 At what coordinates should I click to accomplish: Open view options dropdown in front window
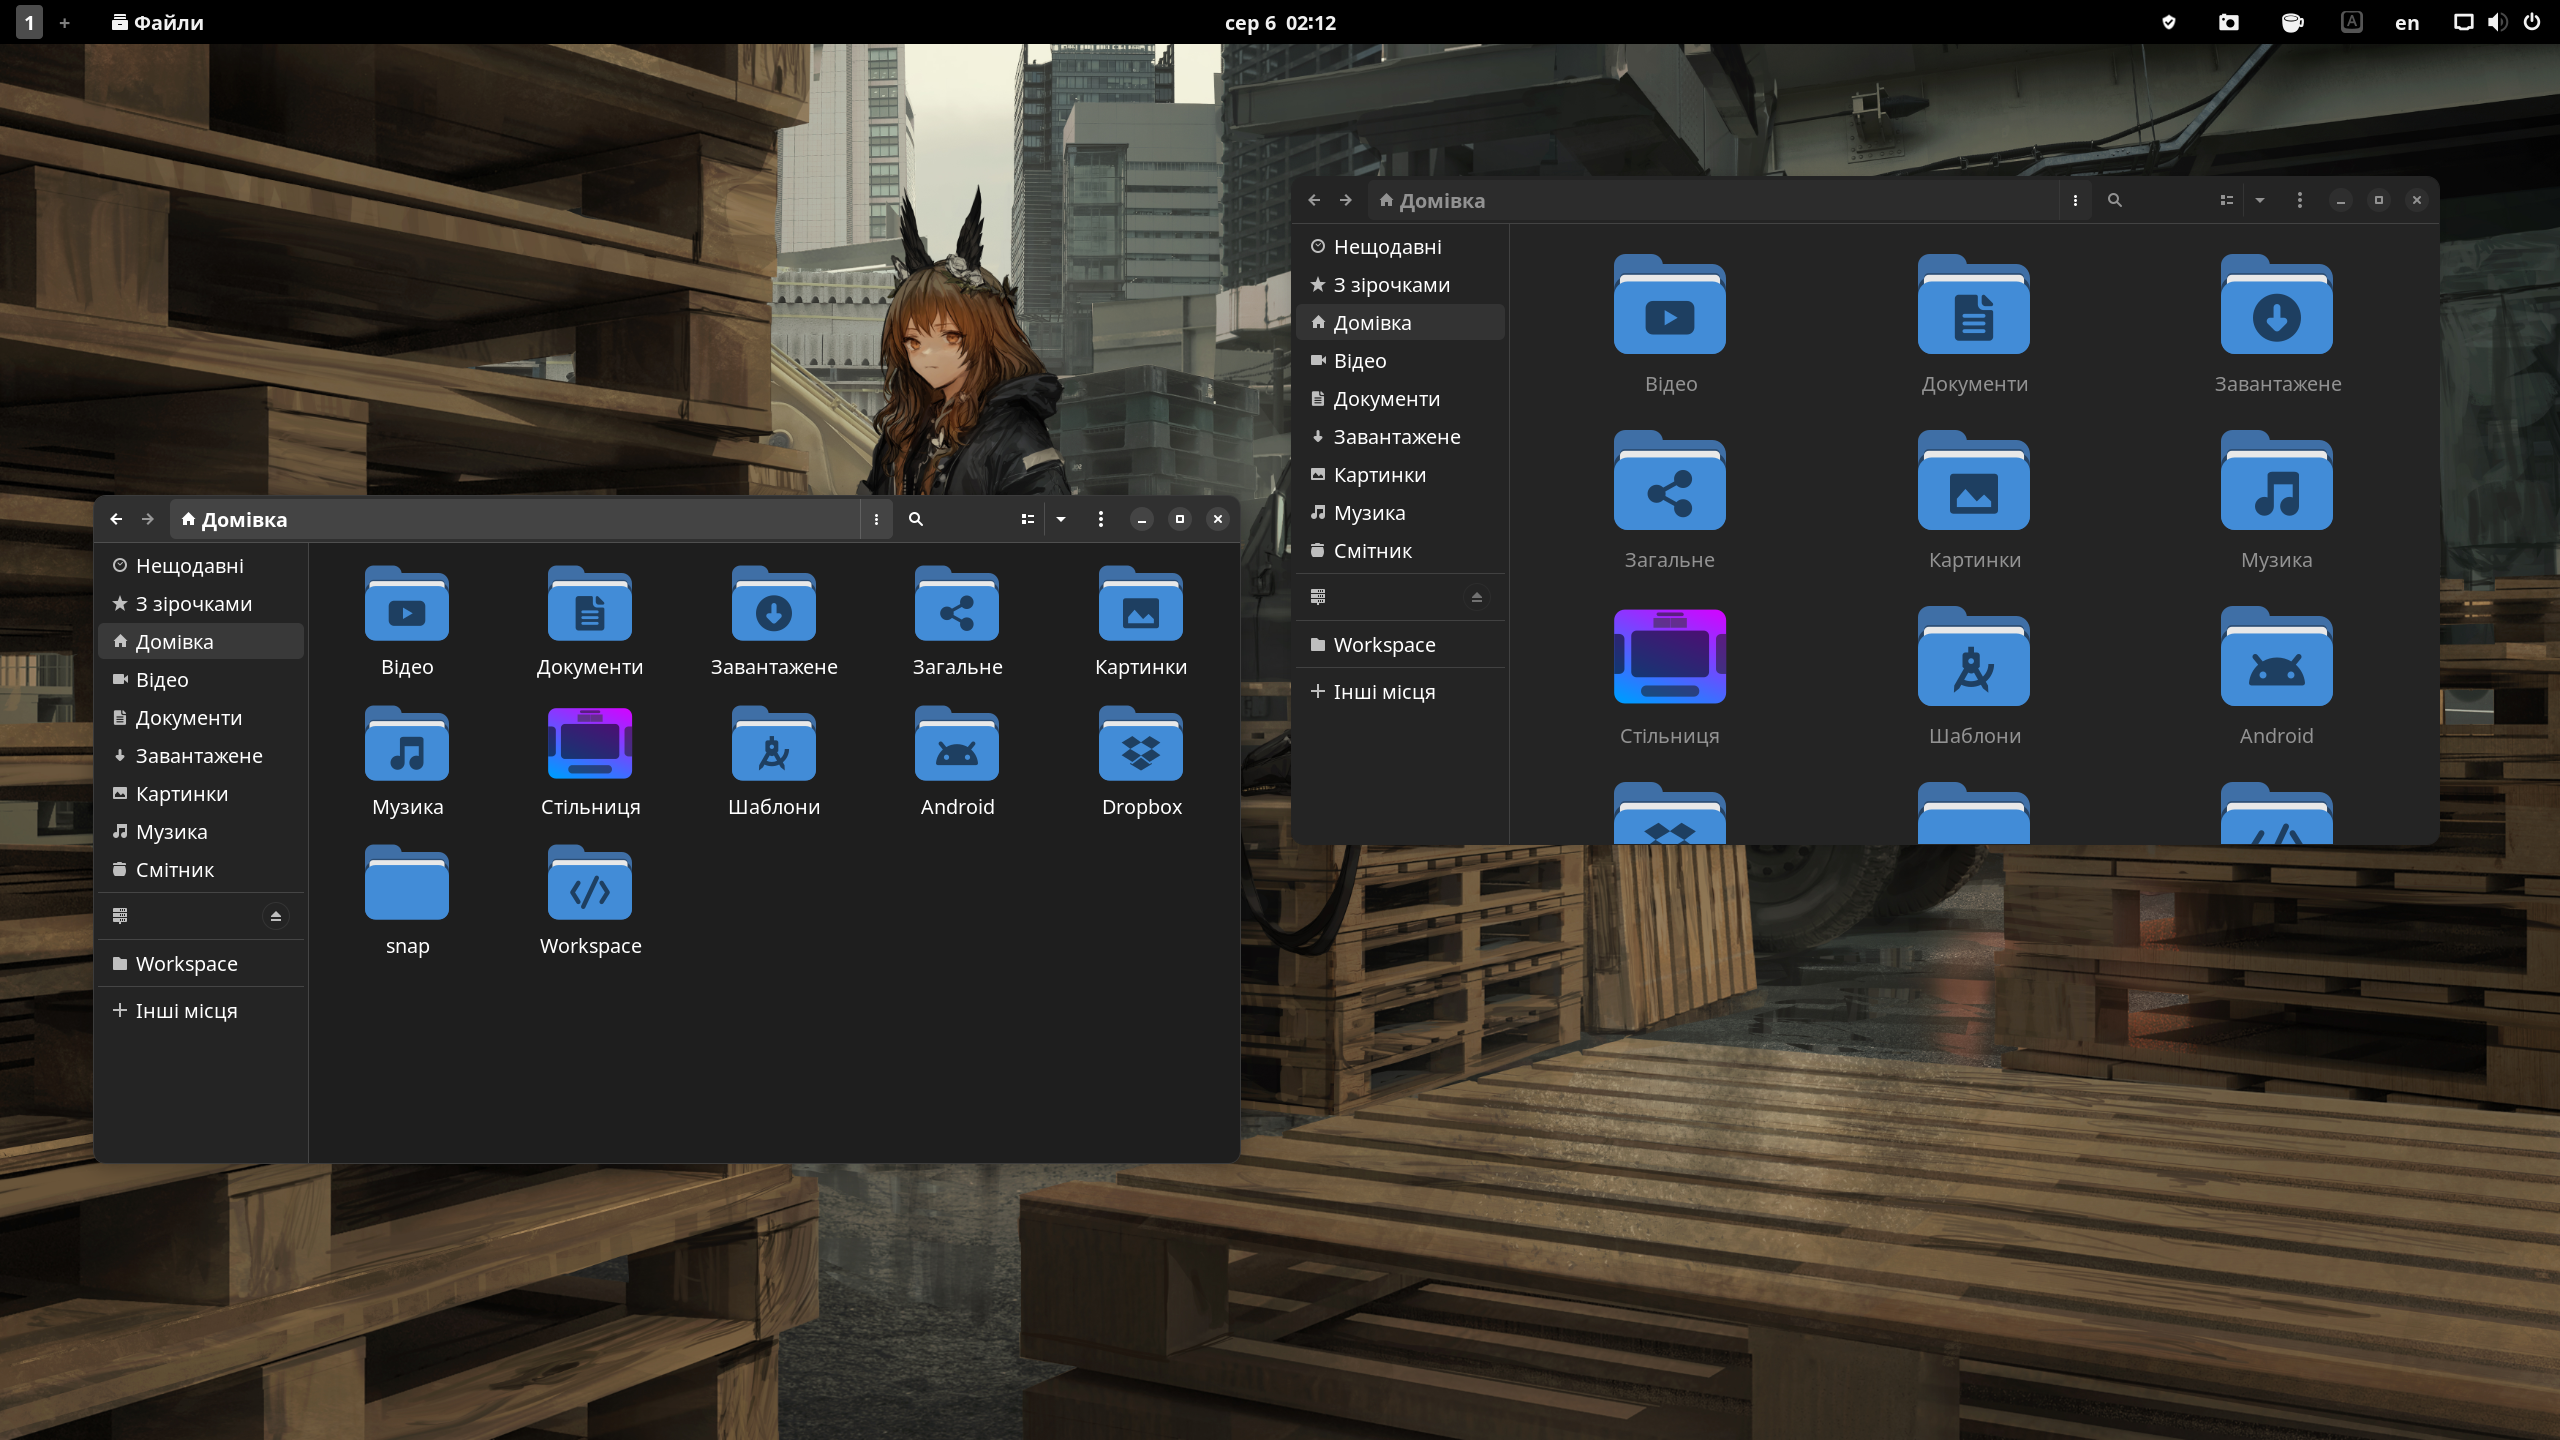tap(1061, 519)
